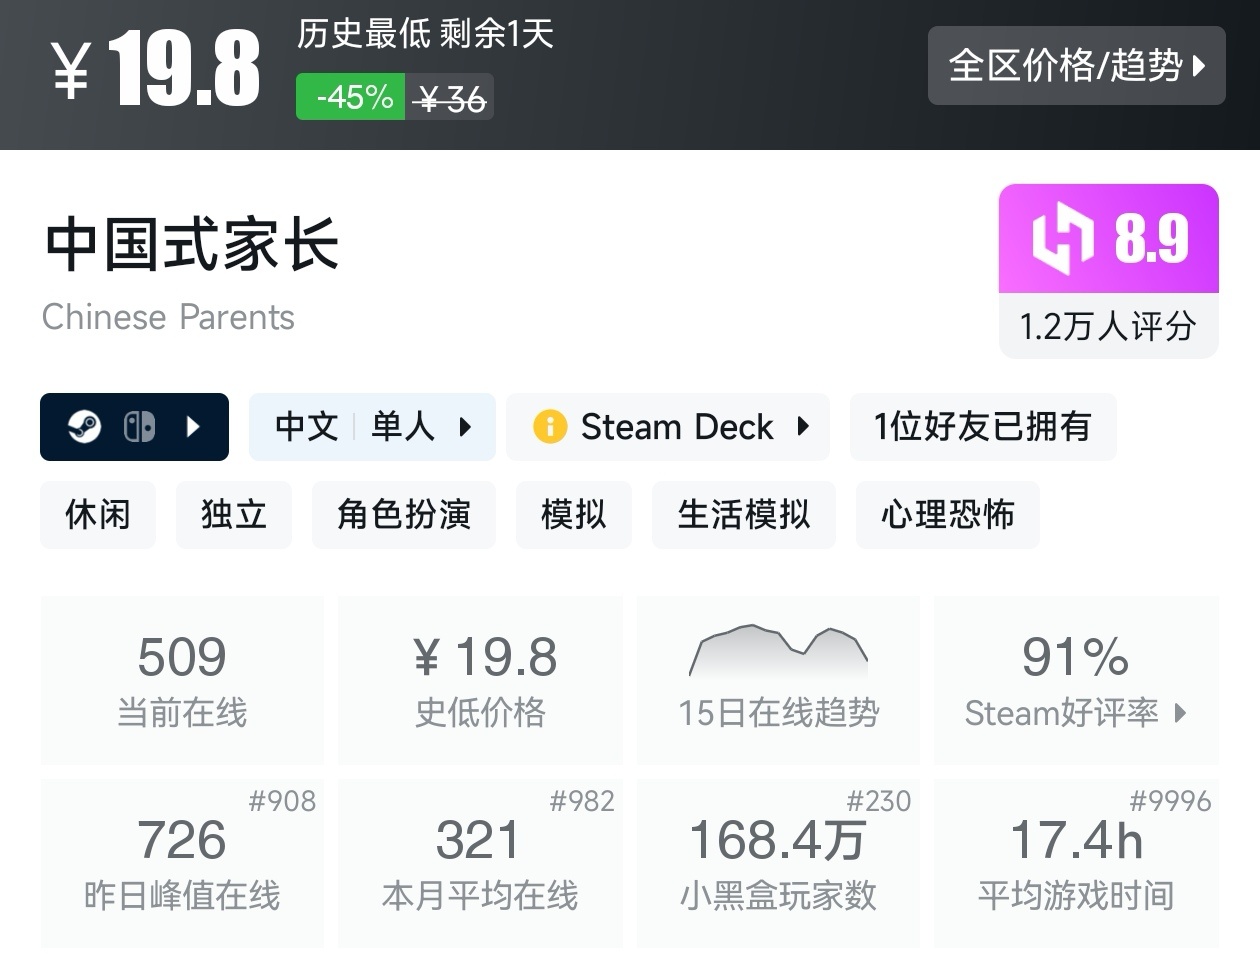Select the 心理恐怖 tag
The image size is (1260, 967).
pos(947,515)
